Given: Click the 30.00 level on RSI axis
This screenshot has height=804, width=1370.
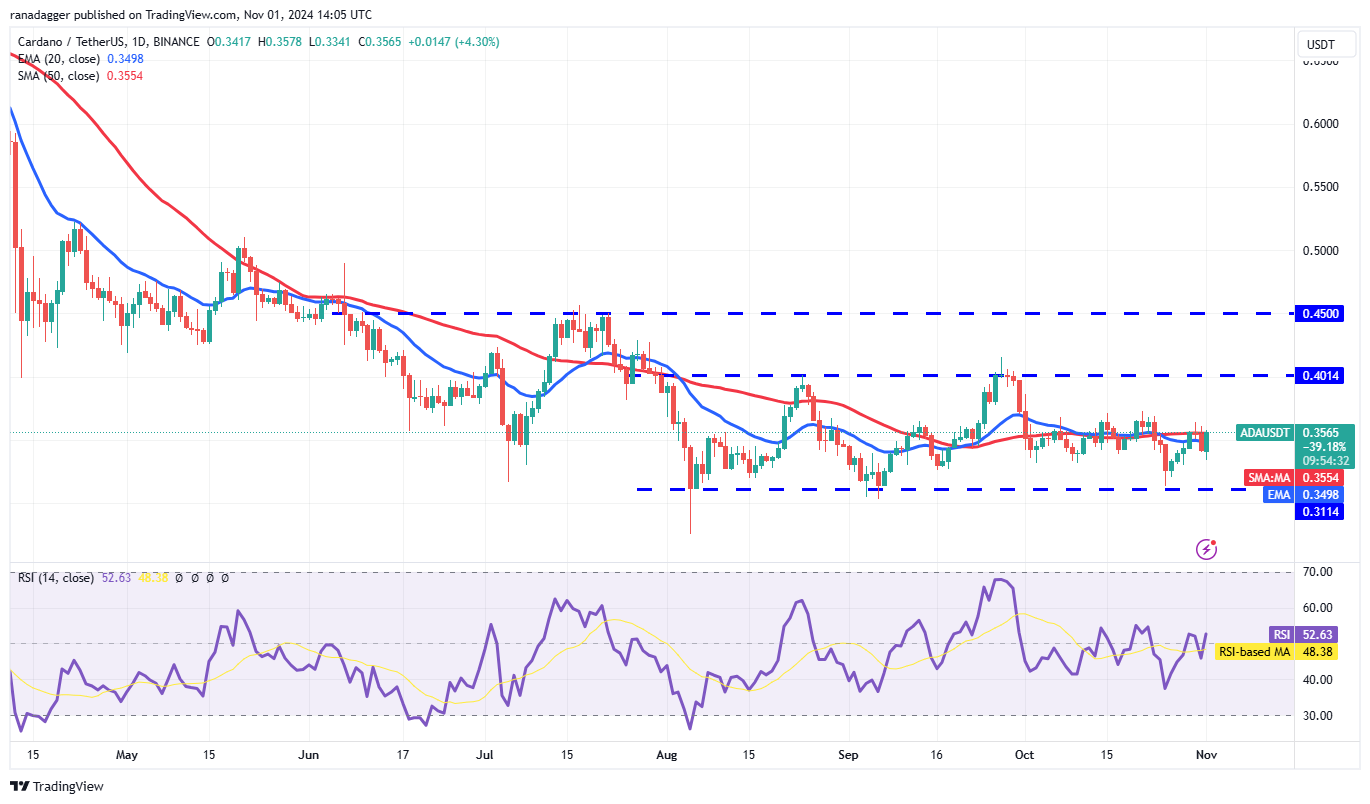Looking at the screenshot, I should point(1317,716).
